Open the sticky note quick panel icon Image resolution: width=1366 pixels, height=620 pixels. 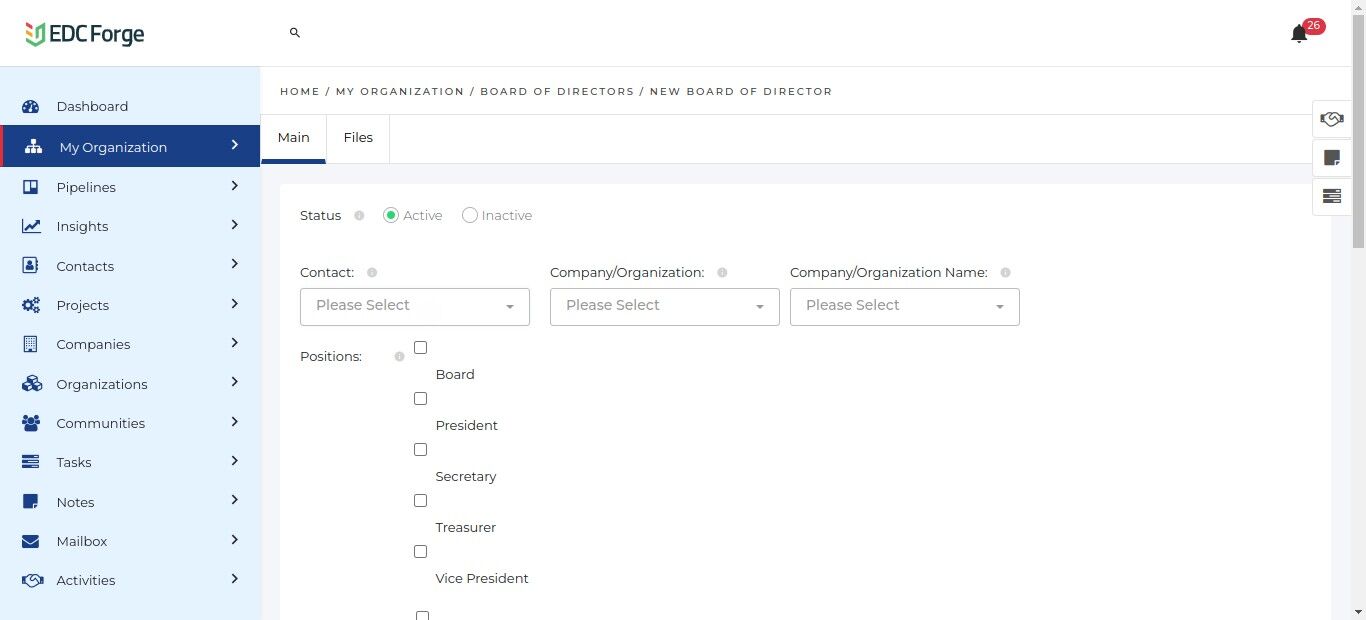[x=1331, y=158]
